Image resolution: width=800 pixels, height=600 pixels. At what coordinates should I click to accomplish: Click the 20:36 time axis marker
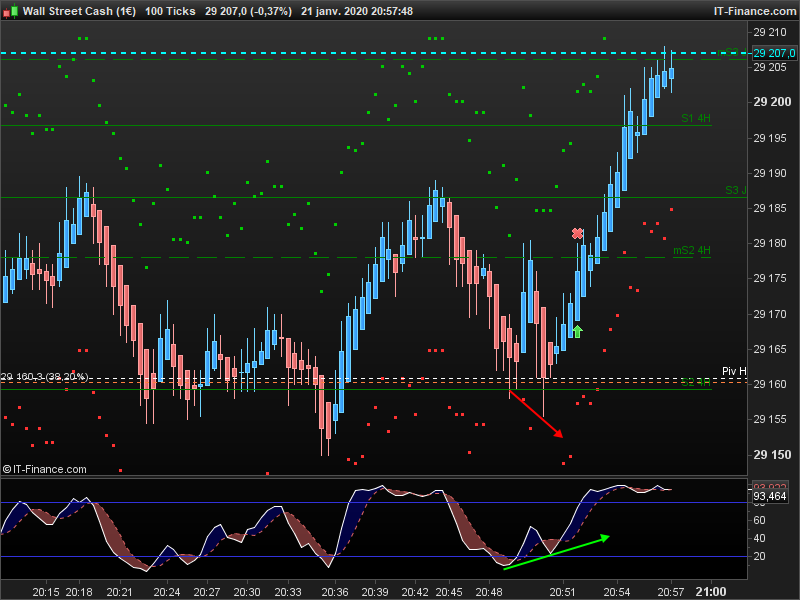[x=335, y=592]
